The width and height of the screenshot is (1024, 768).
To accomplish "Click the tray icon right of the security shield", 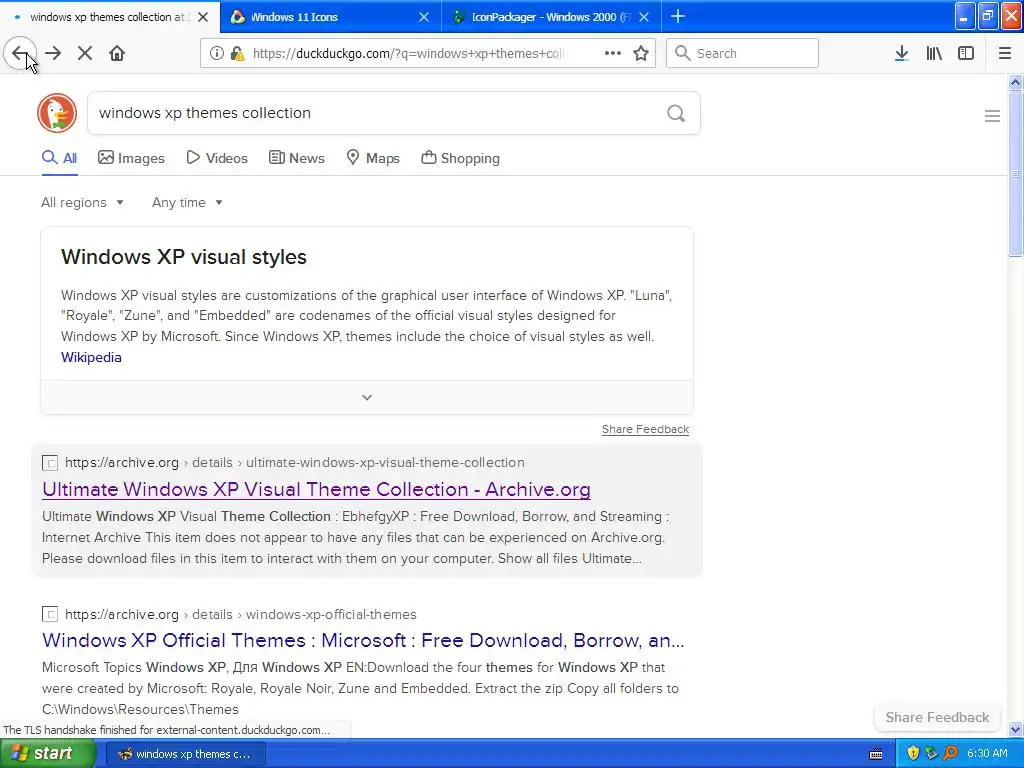I will point(931,753).
